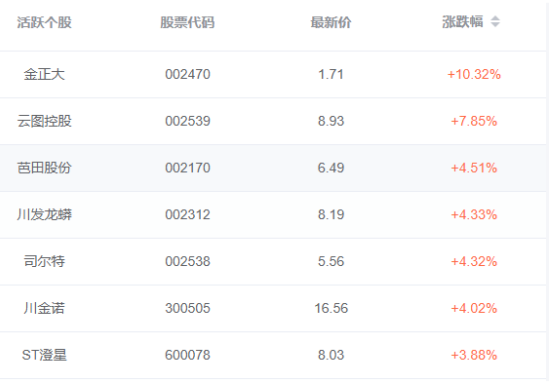Open stock 司尔特
This screenshot has width=550, height=388.
click(x=44, y=261)
